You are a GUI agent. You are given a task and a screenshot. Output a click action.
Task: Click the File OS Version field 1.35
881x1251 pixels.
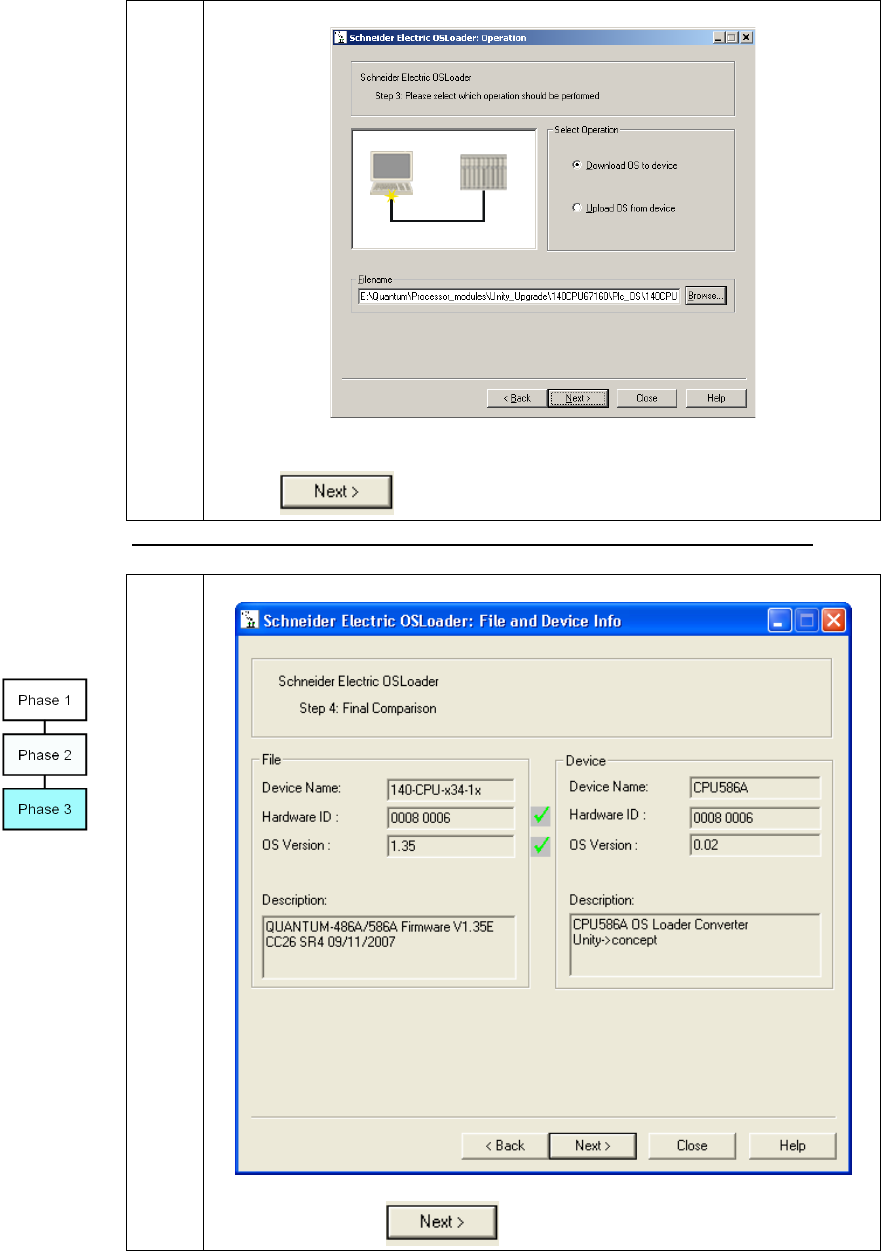tap(451, 846)
